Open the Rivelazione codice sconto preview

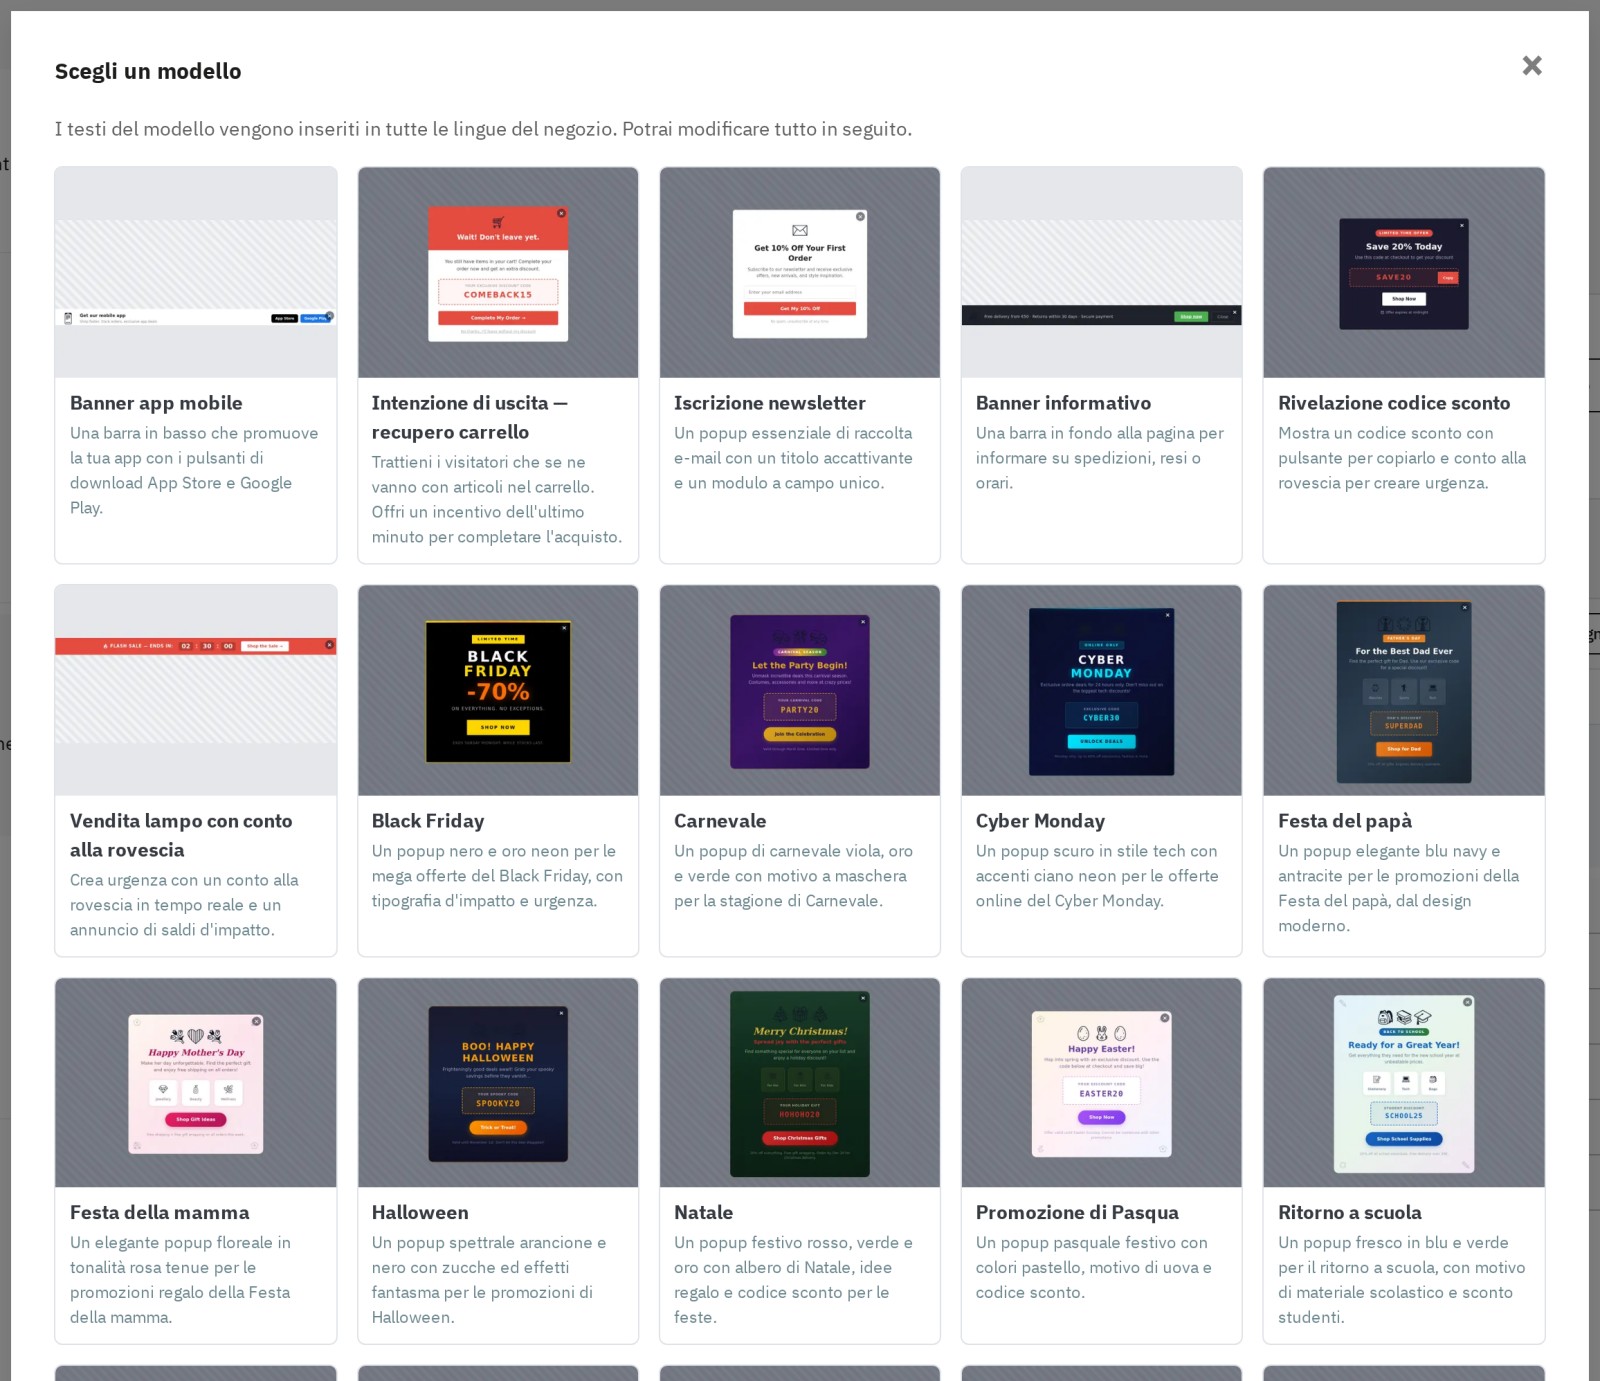(x=1404, y=272)
